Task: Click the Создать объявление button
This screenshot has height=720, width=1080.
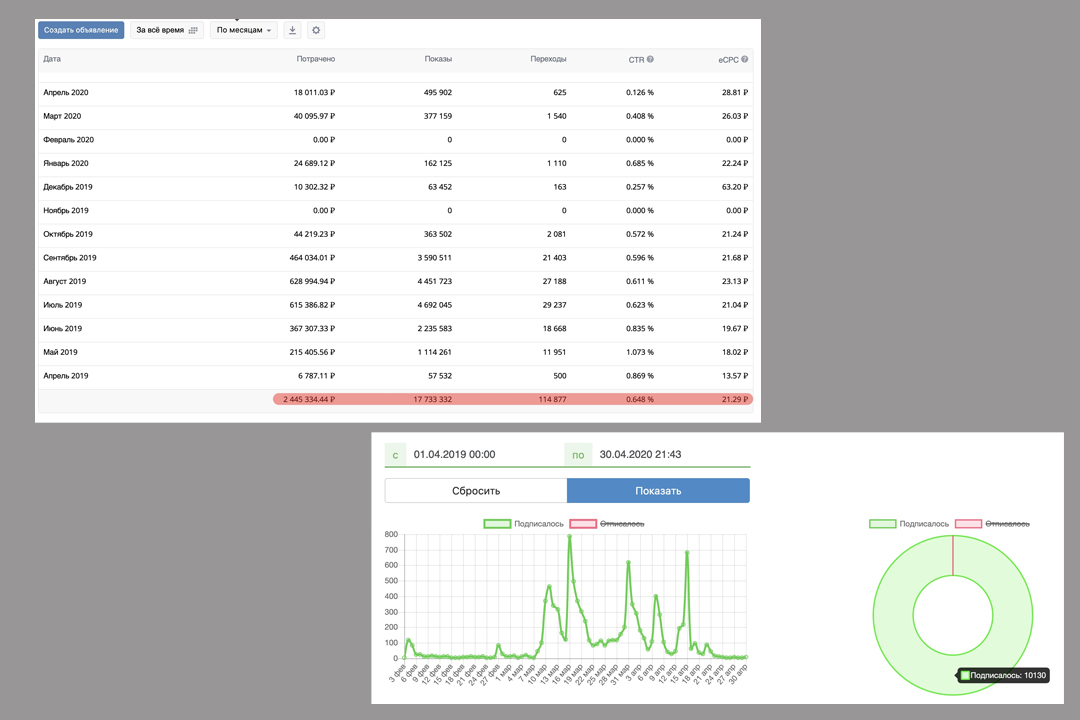Action: 81,30
